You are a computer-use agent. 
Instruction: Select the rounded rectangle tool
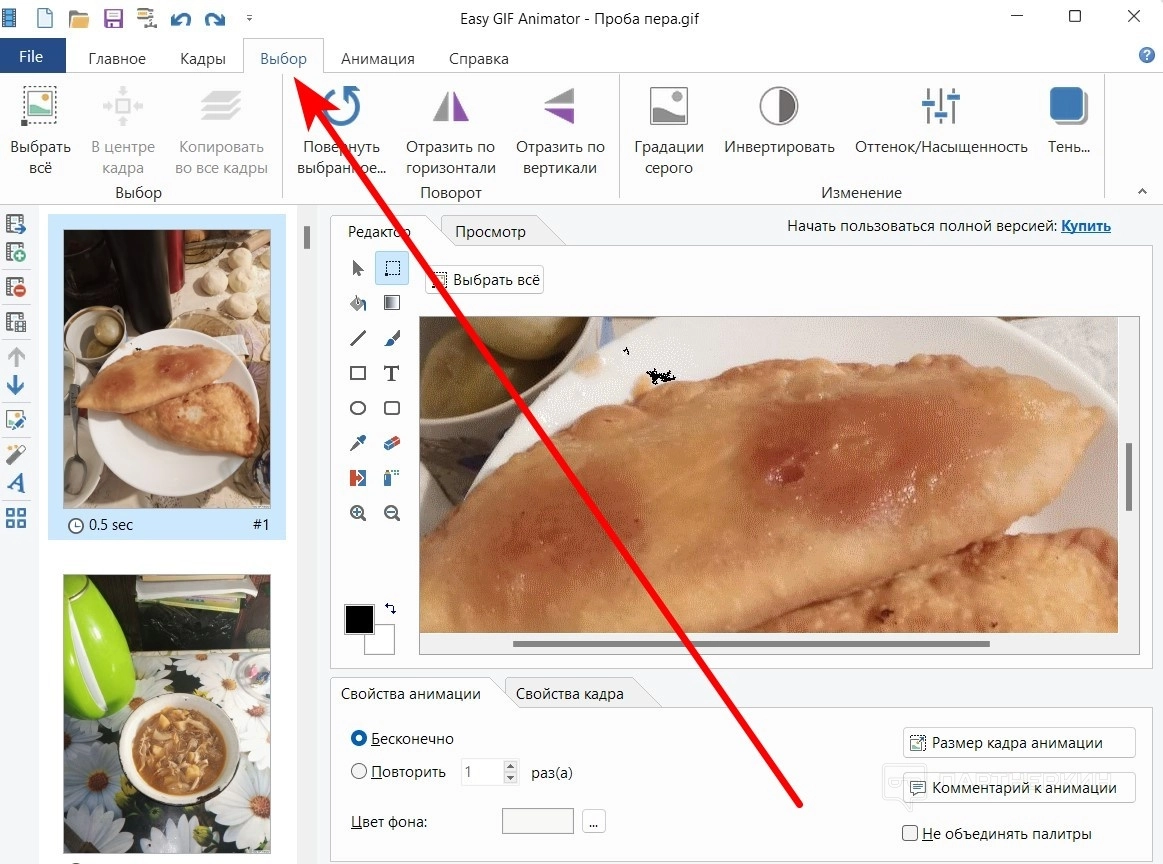point(392,408)
